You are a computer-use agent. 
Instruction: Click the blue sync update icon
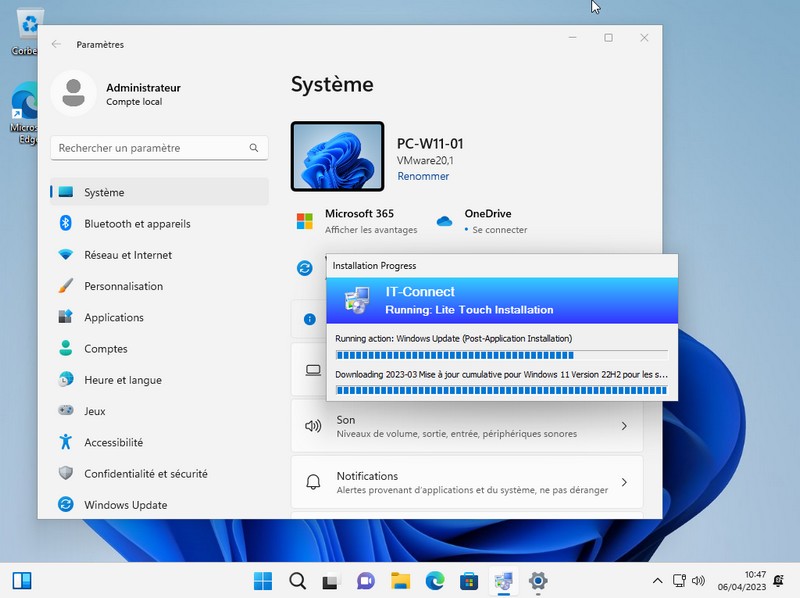click(x=305, y=268)
